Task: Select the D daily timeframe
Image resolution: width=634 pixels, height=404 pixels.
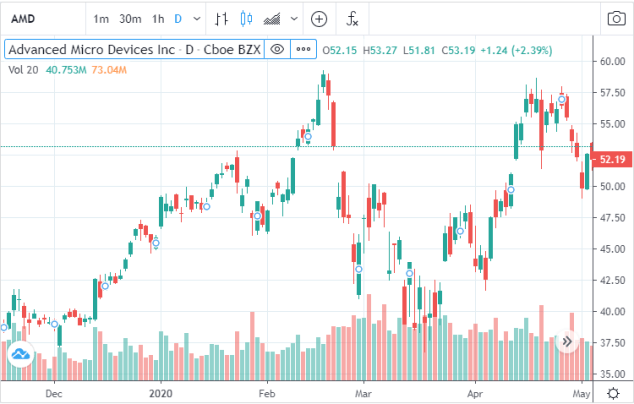Action: (x=178, y=19)
